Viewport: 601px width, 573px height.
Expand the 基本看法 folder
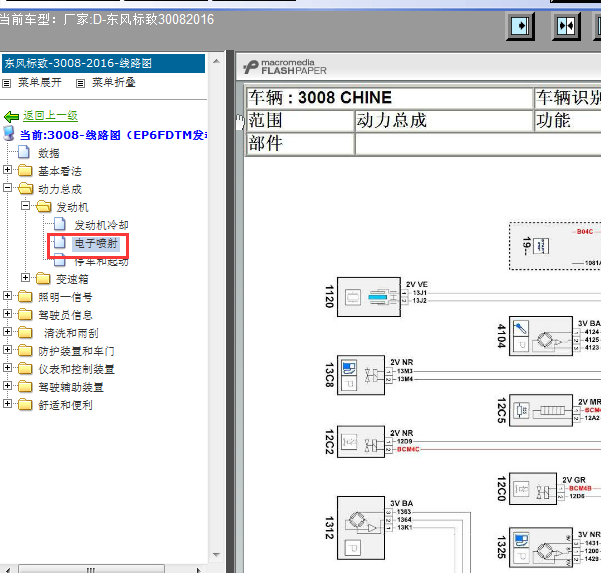[7, 169]
